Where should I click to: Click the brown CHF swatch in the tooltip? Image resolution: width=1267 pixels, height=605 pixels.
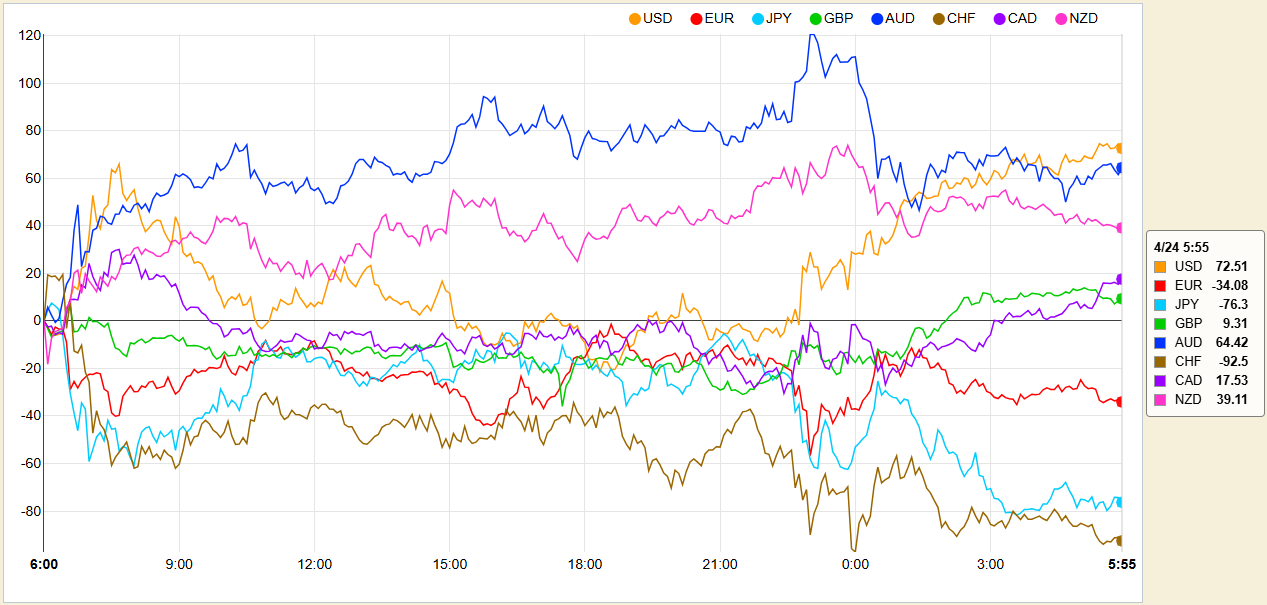coord(1160,361)
